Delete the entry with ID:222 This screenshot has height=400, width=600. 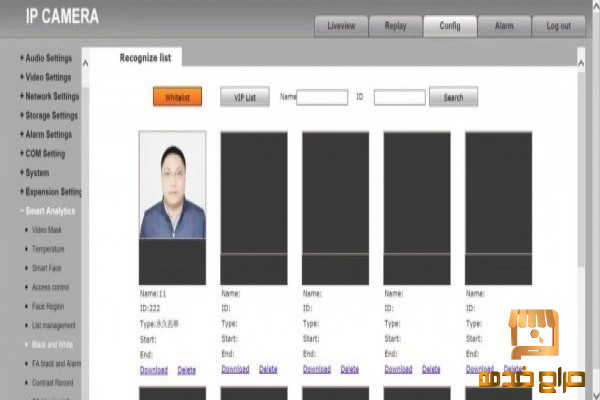tap(187, 371)
